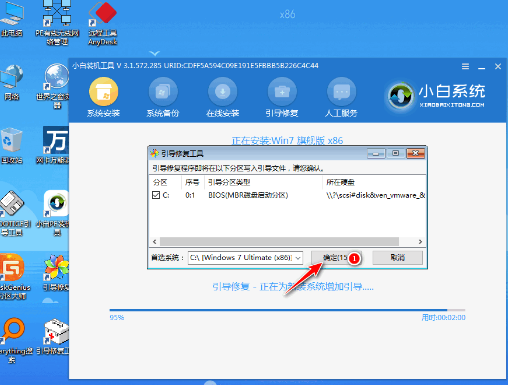Uncheck the C: partition checkbox
Viewport: 508px width, 385px height.
(x=156, y=195)
